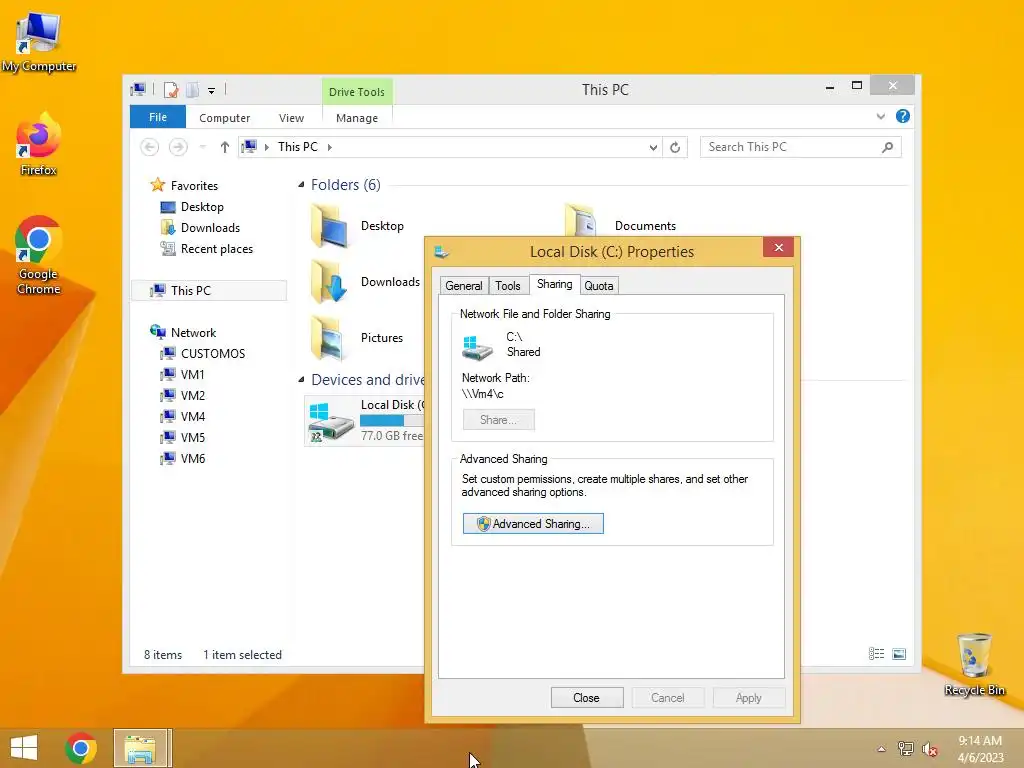This screenshot has height=768, width=1024.
Task: Open CUSTOMOS network computer
Action: coord(212,353)
